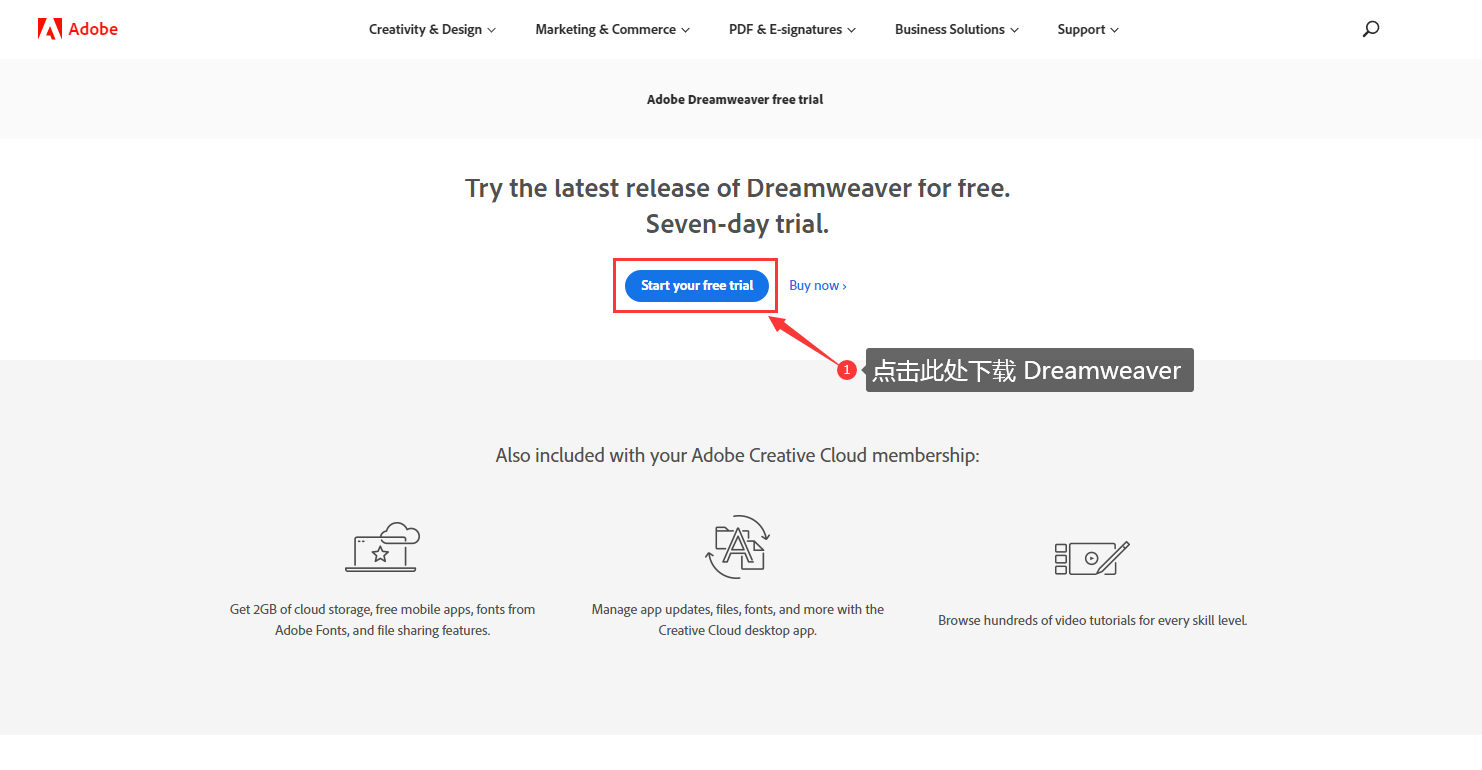Follow the Buy now link

click(x=818, y=285)
